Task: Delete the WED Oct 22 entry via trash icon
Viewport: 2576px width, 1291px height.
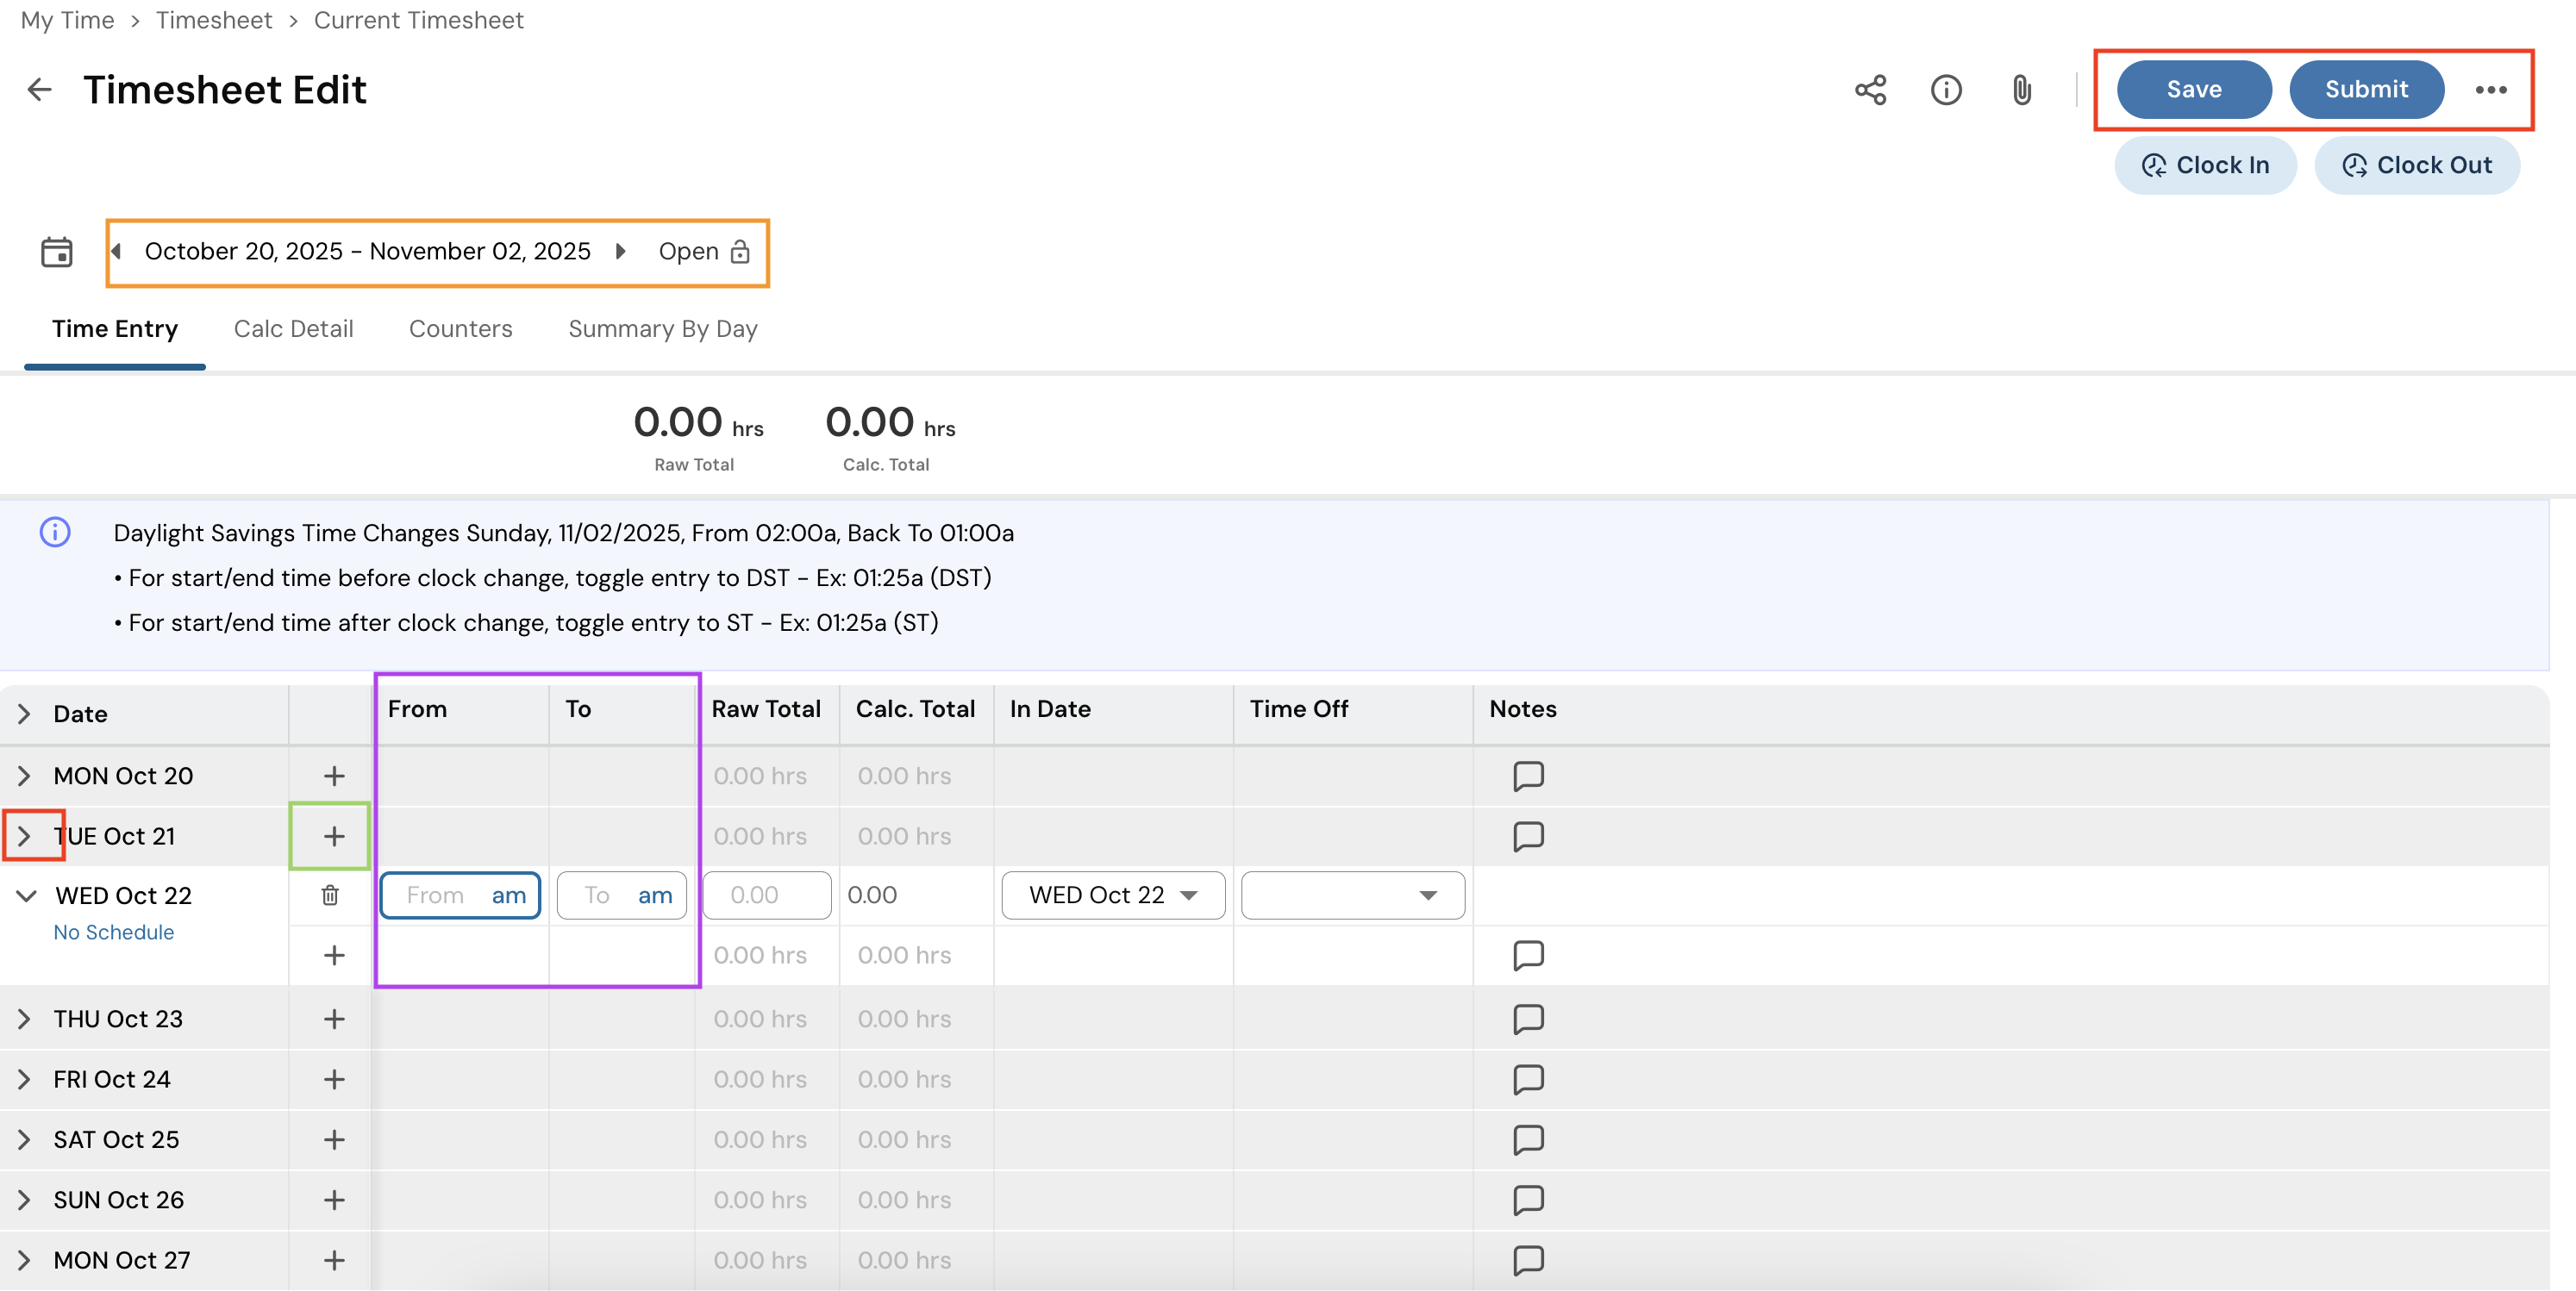Action: [x=330, y=895]
